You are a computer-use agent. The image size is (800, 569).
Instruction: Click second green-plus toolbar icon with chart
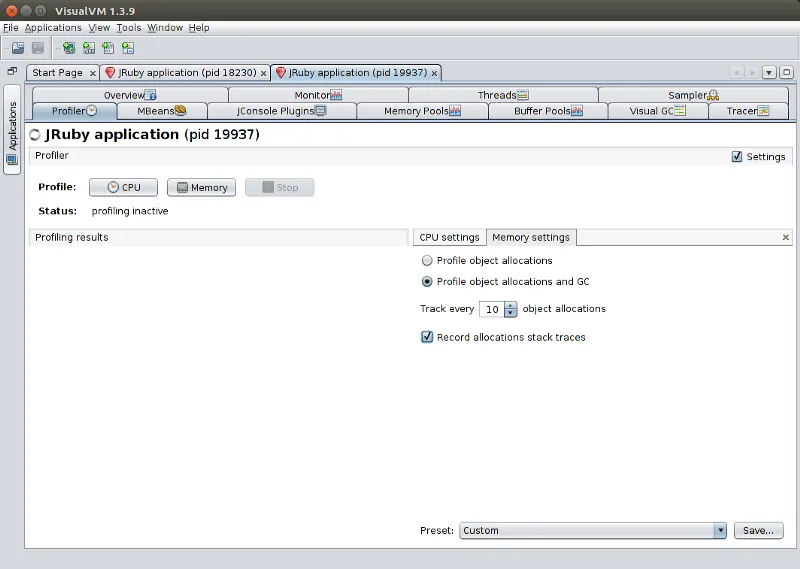89,48
